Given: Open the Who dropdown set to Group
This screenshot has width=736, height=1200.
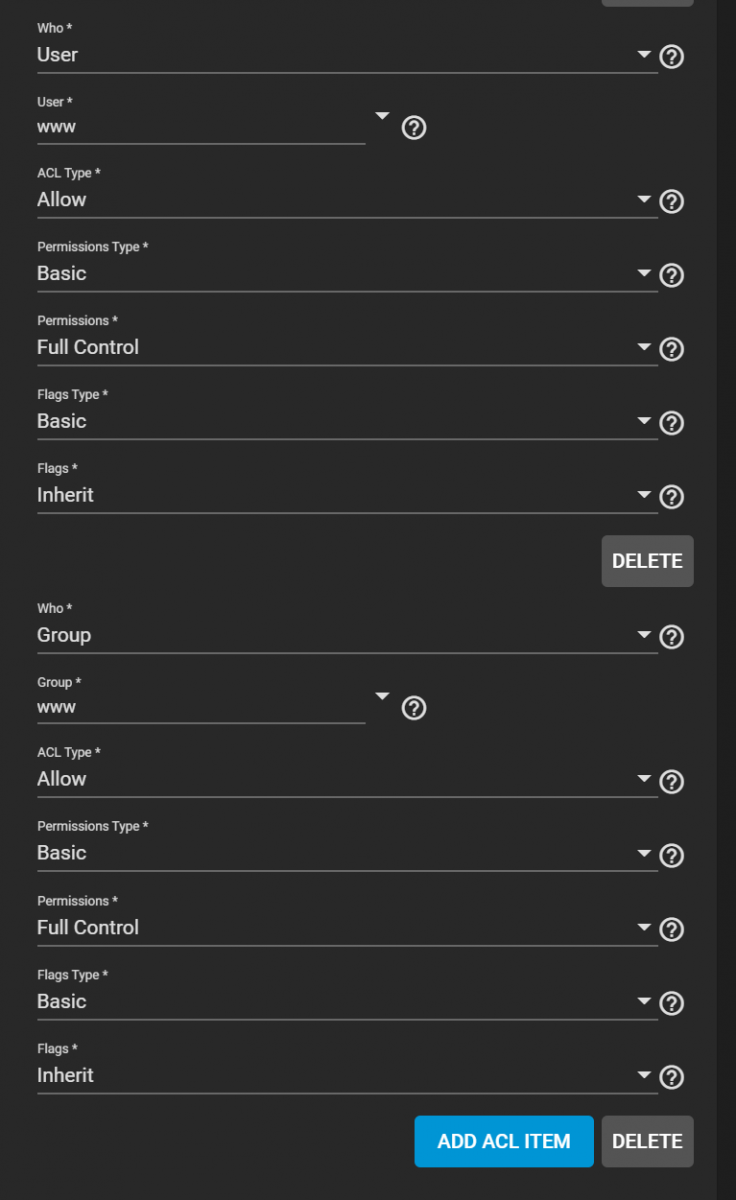Looking at the screenshot, I should [x=347, y=635].
